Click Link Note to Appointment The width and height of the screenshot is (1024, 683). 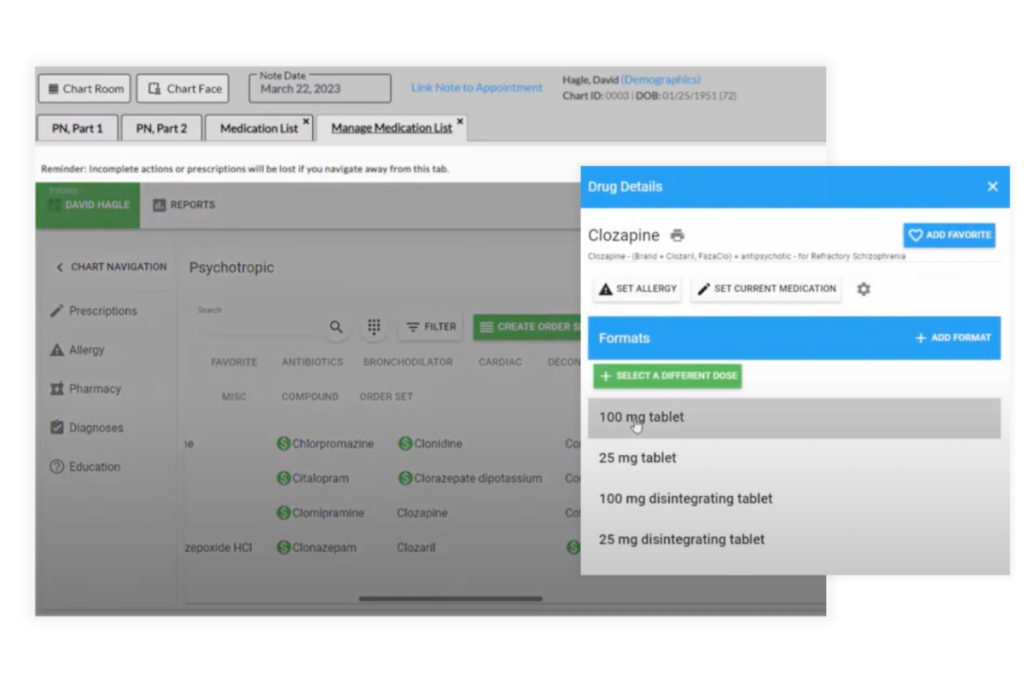476,88
